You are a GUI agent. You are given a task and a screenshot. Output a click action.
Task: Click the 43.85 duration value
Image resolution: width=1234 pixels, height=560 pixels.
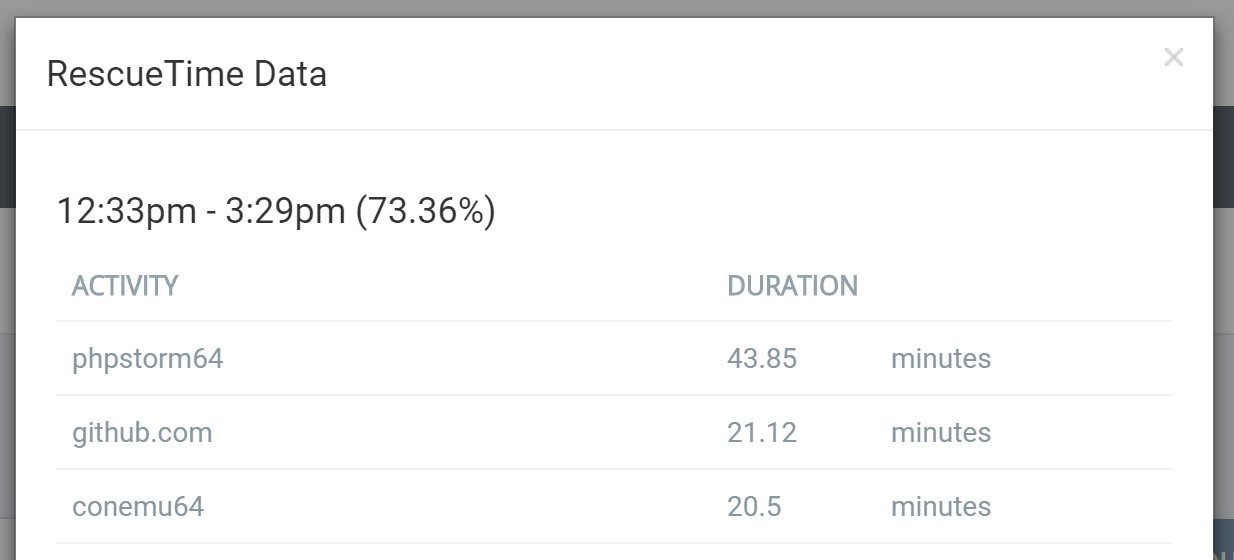(762, 359)
